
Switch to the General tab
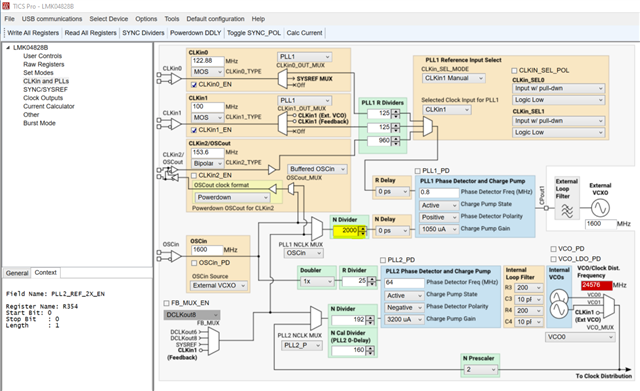pos(17,273)
